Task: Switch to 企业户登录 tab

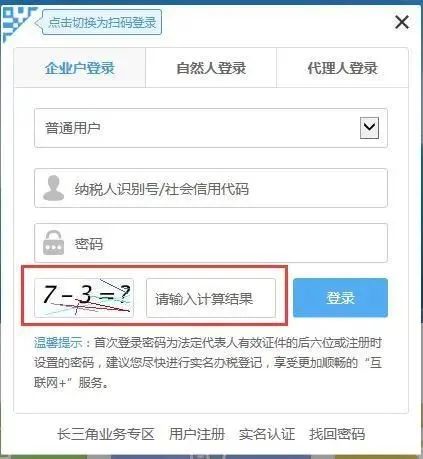Action: point(80,68)
